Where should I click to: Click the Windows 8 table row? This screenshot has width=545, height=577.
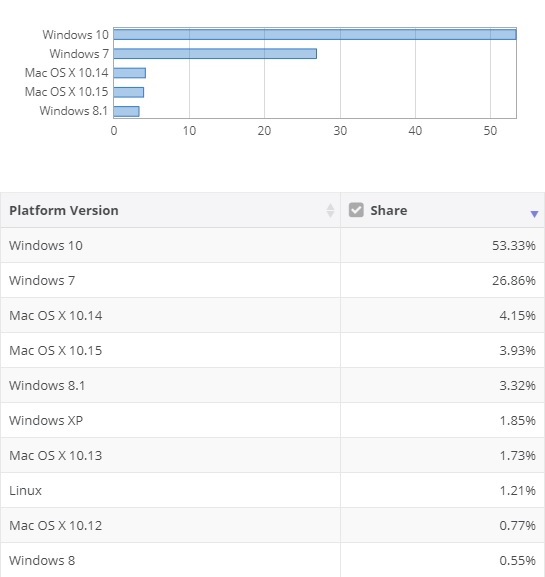[x=272, y=560]
